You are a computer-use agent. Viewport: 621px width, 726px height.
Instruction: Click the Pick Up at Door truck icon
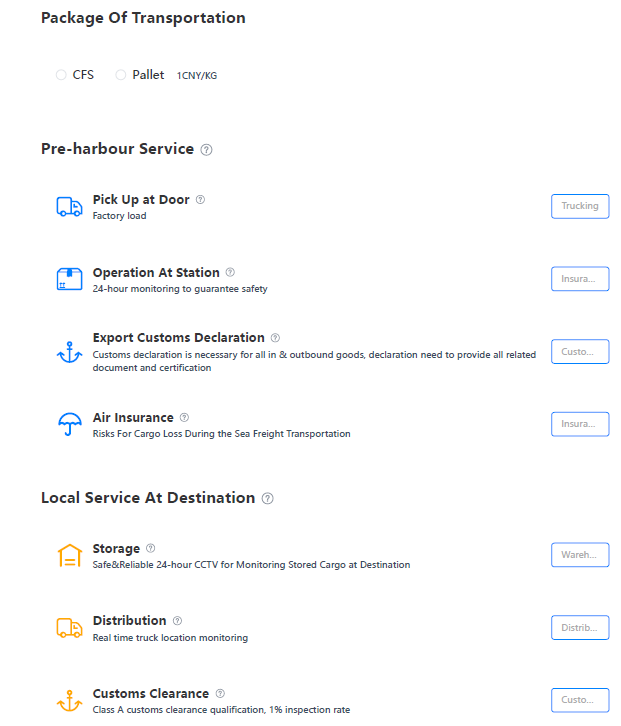[69, 207]
